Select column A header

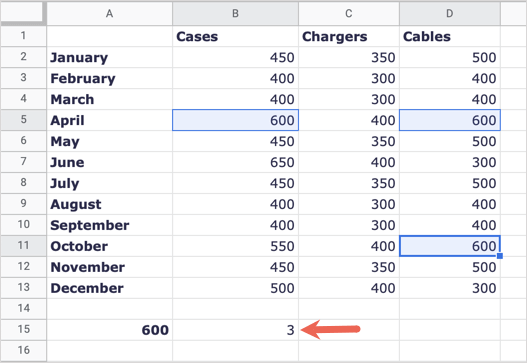point(109,13)
